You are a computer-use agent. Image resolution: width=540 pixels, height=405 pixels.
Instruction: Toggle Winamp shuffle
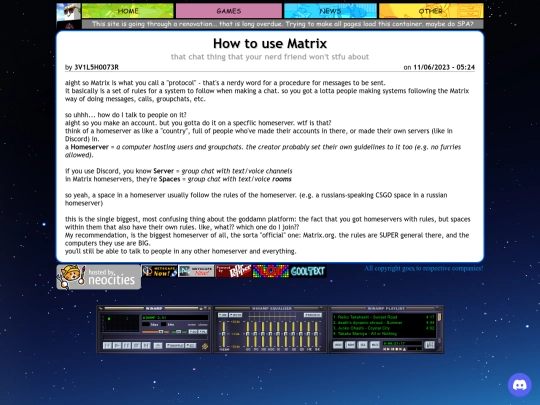pos(175,345)
